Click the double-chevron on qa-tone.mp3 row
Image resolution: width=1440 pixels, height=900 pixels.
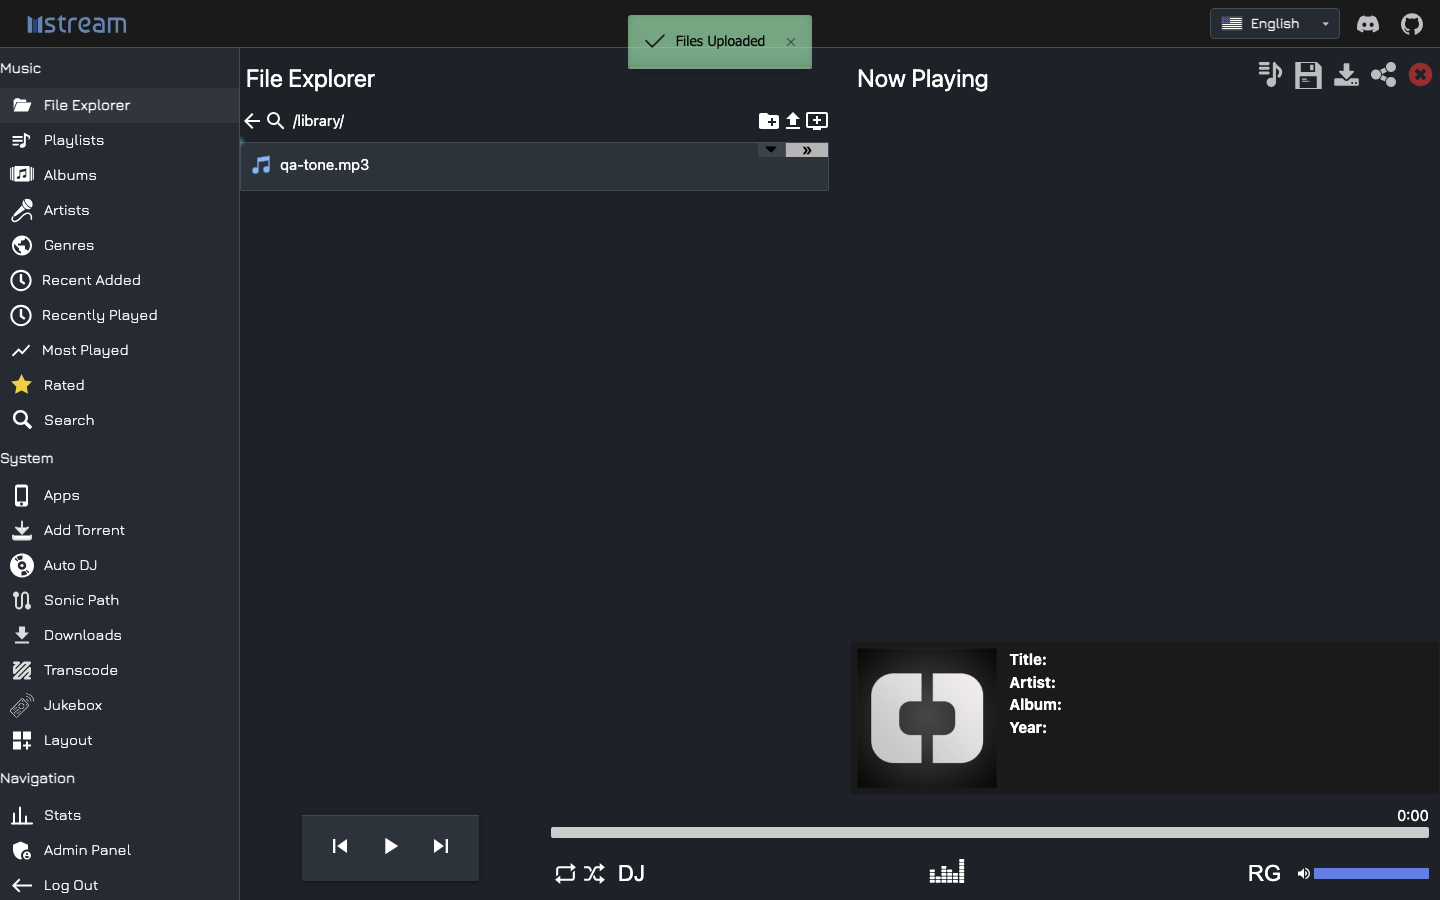pyautogui.click(x=807, y=150)
